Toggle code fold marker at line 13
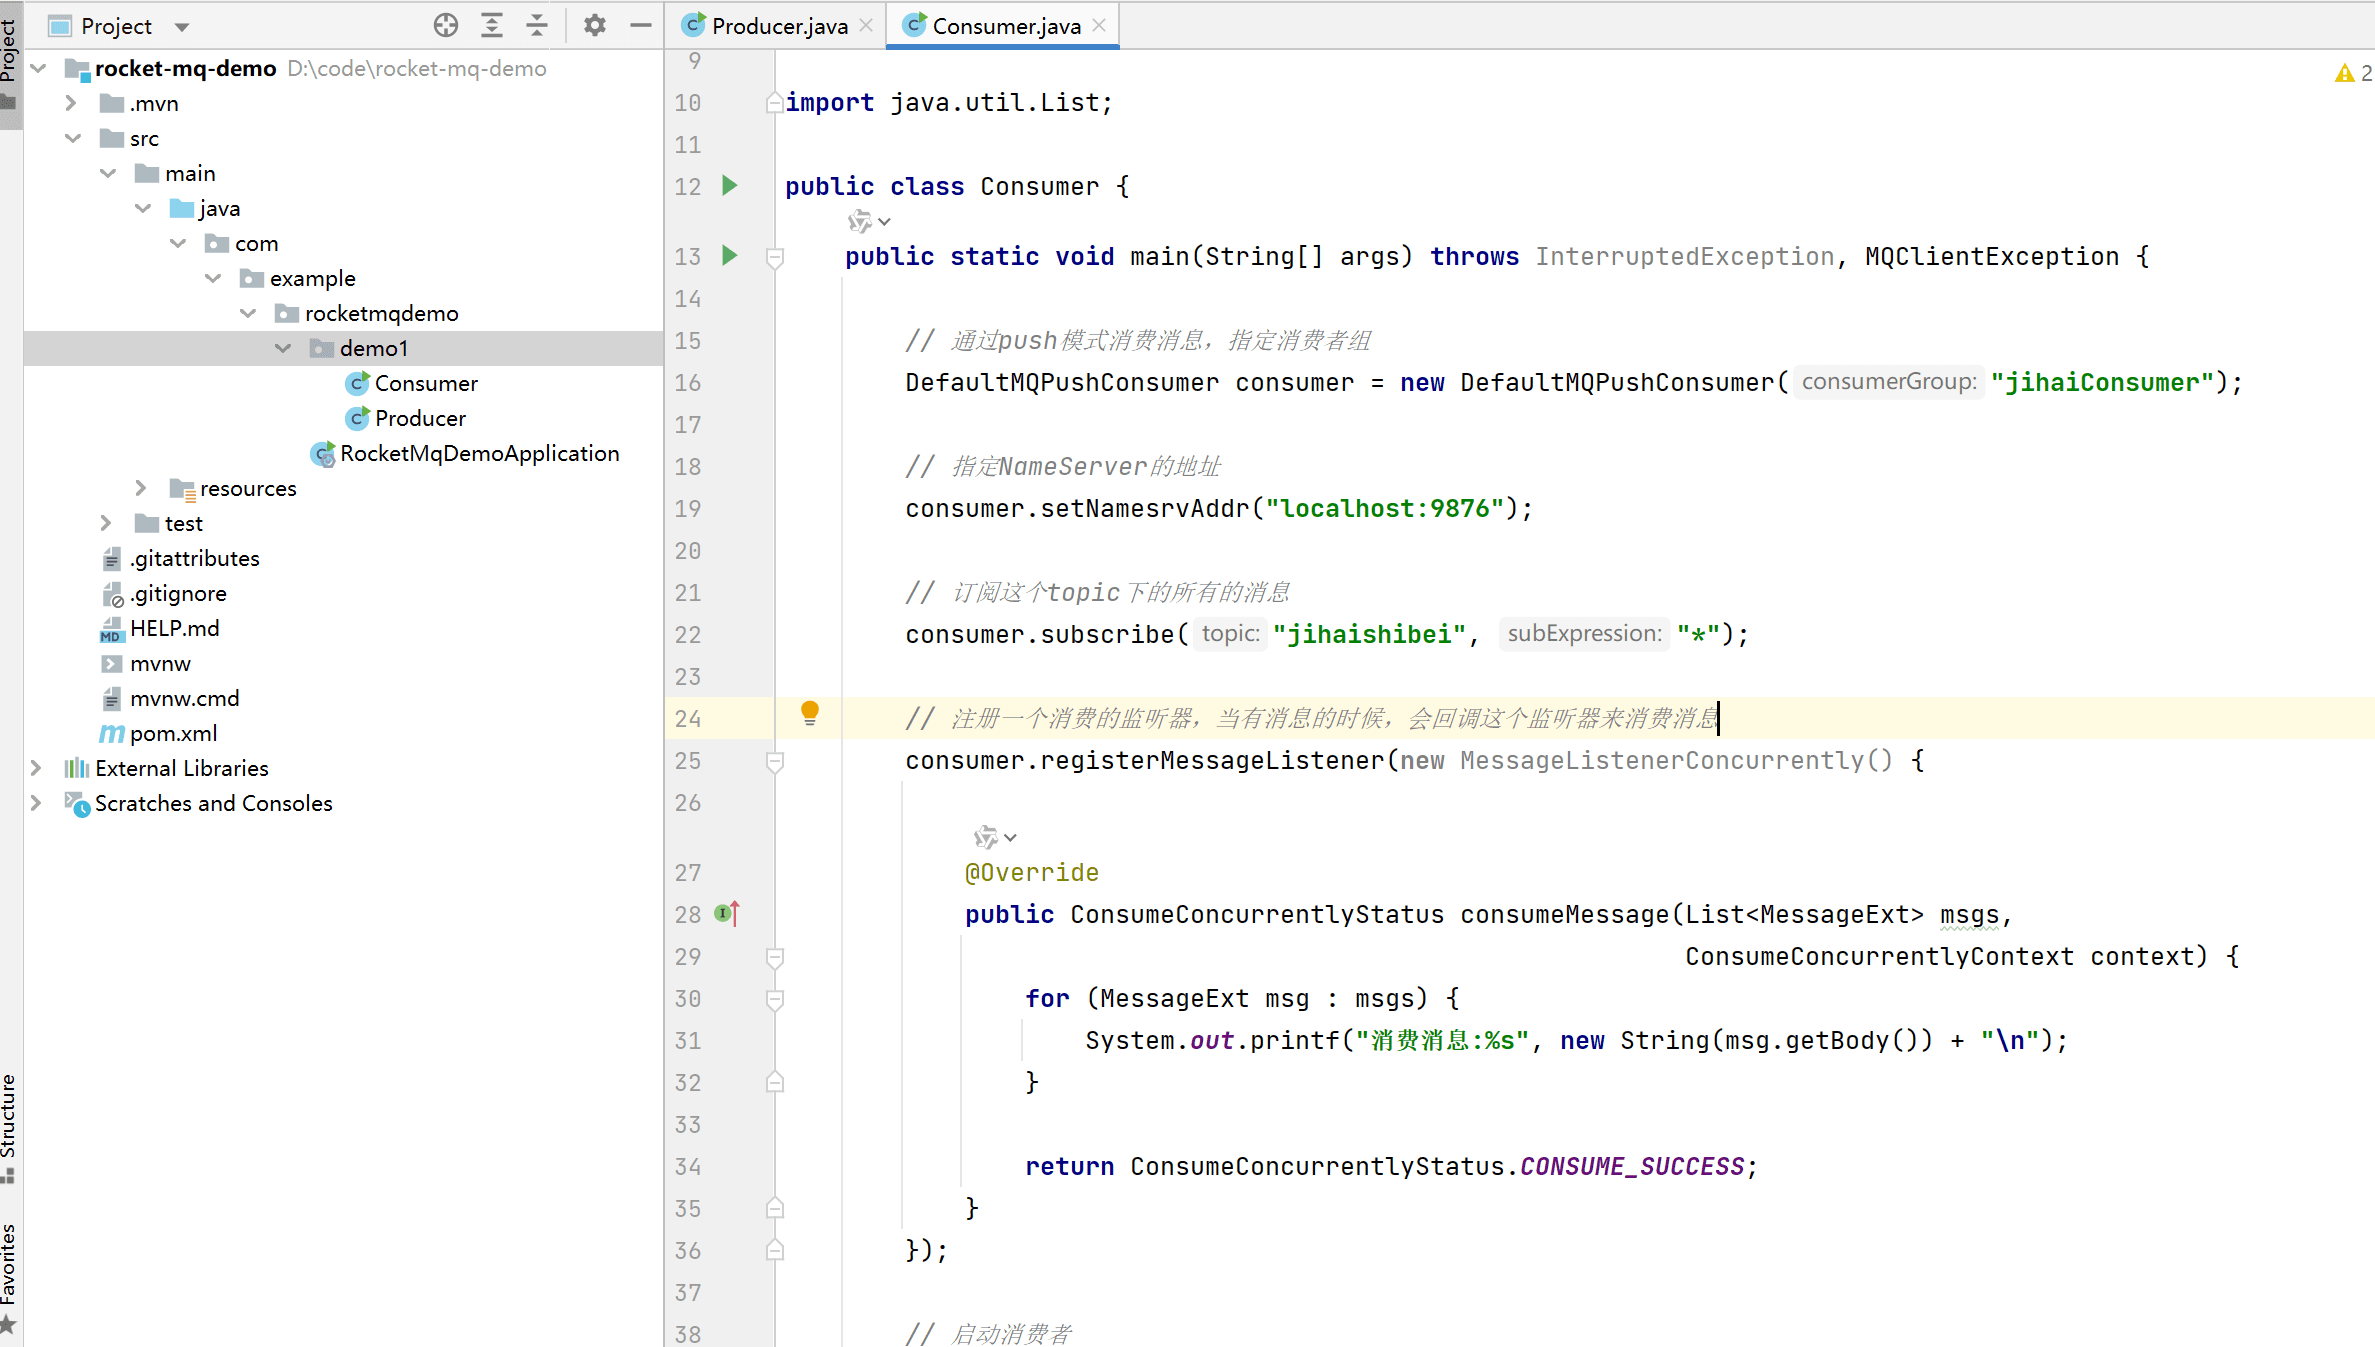This screenshot has height=1347, width=2375. (x=775, y=258)
